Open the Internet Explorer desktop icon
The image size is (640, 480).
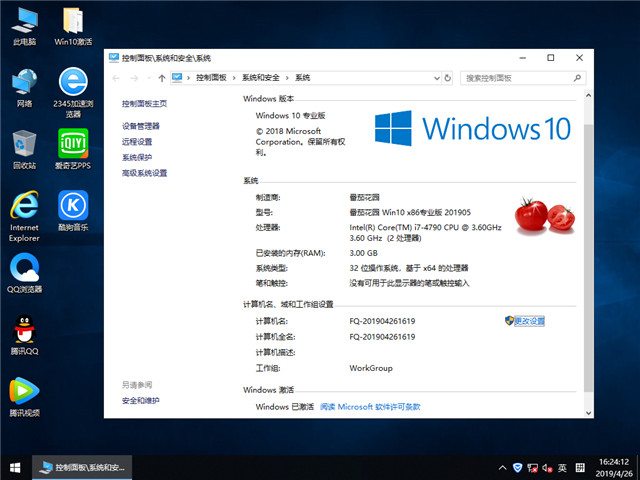24,216
